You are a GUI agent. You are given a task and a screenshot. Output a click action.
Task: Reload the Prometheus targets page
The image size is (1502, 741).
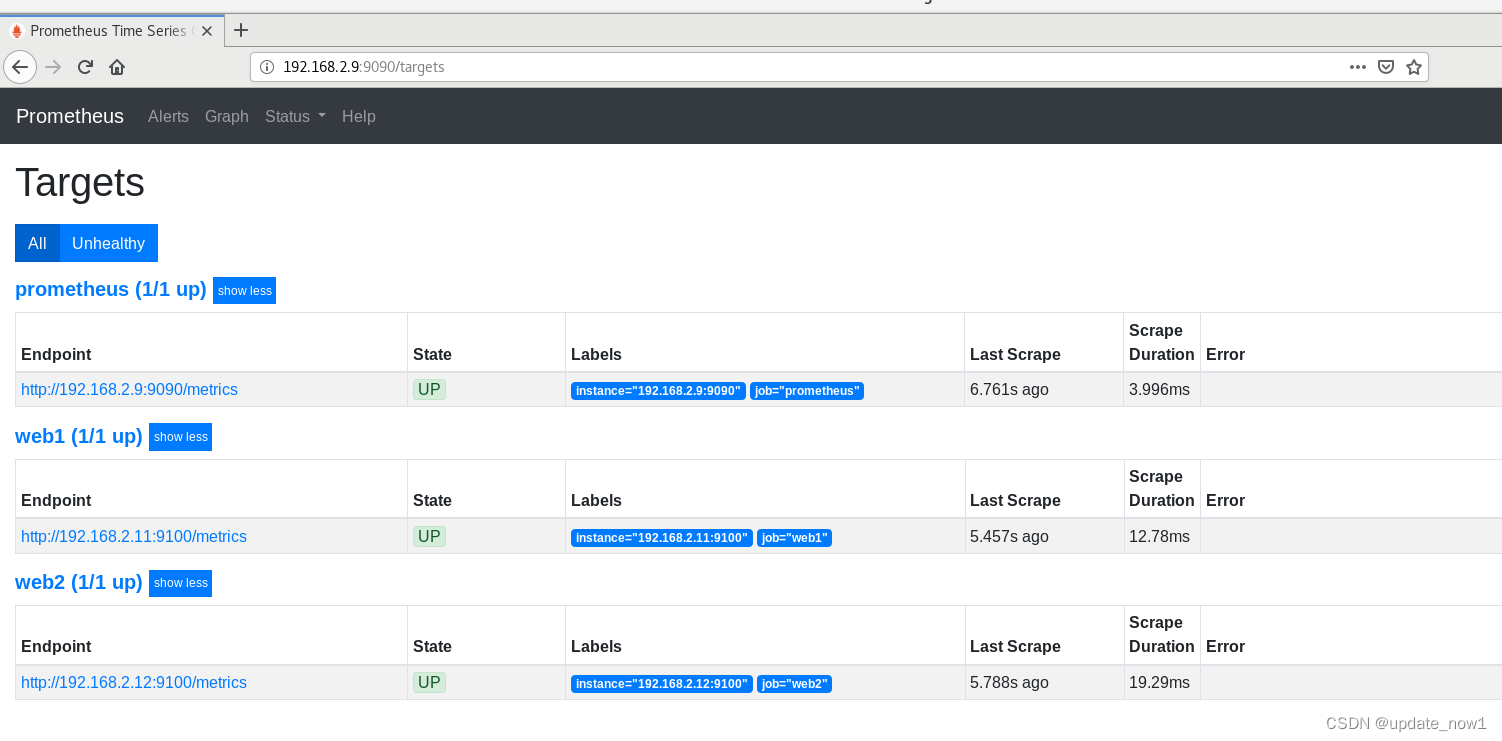(85, 66)
